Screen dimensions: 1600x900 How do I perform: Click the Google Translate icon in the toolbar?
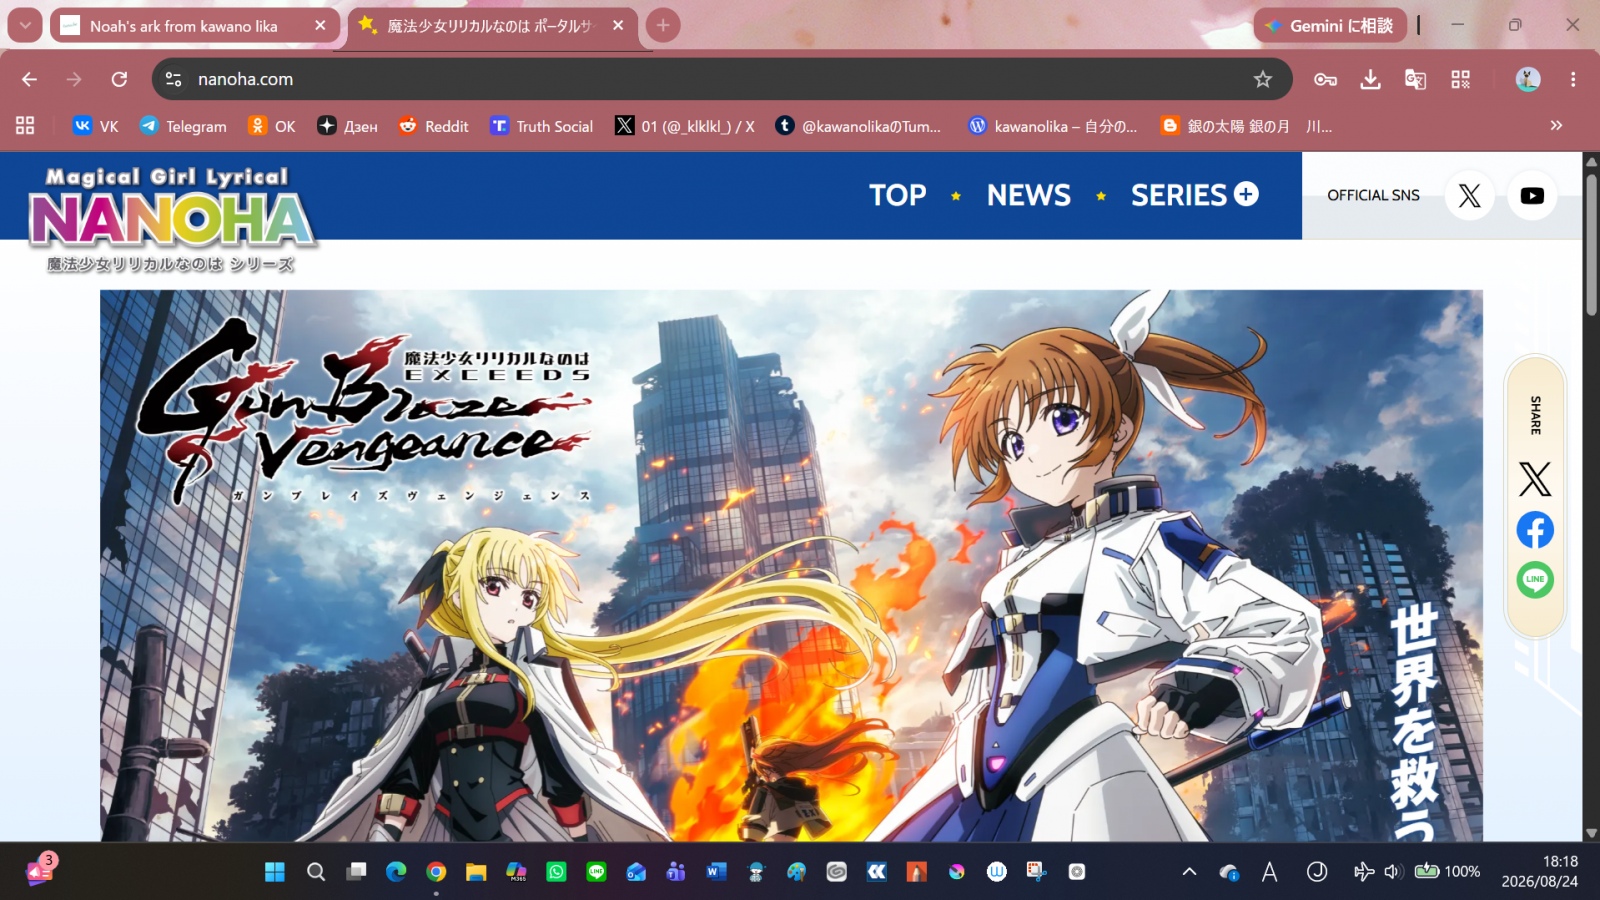(x=1415, y=79)
